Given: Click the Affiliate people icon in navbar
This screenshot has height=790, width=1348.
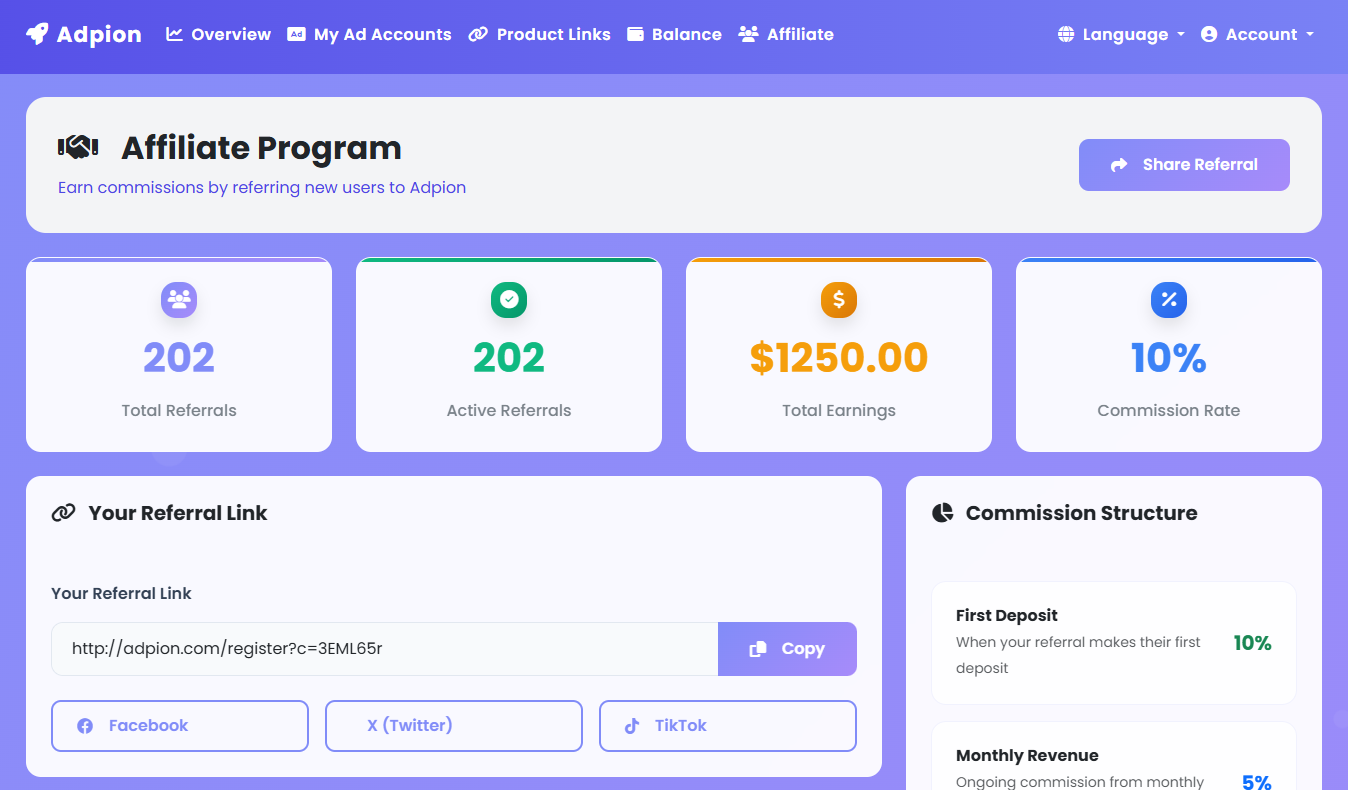Looking at the screenshot, I should tap(748, 34).
